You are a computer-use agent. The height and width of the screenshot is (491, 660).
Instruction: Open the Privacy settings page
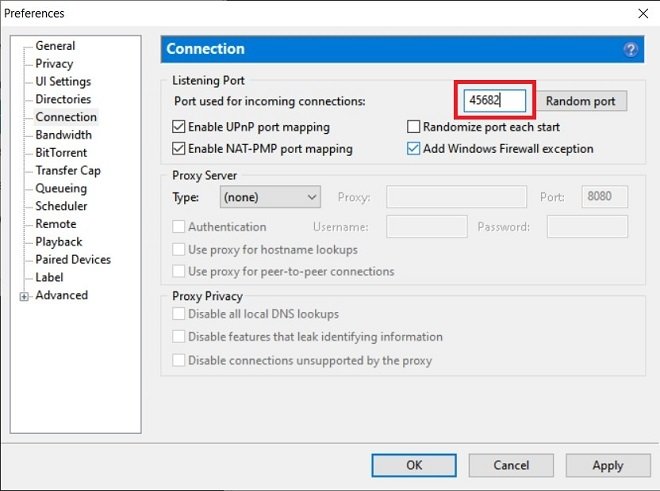tap(54, 64)
